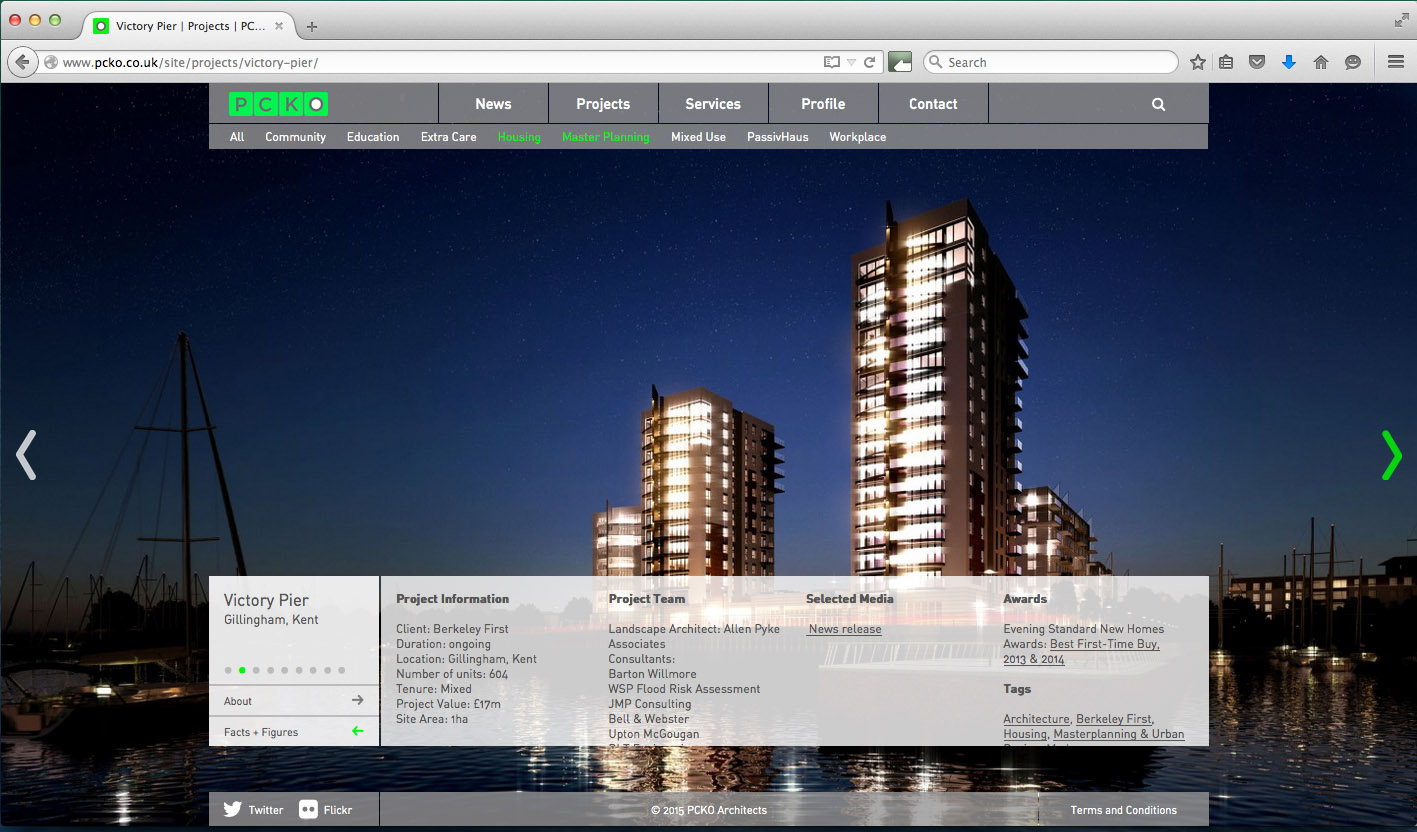Screen dimensions: 1417x832
Task: Click the Victory Pier project title
Action: [266, 600]
